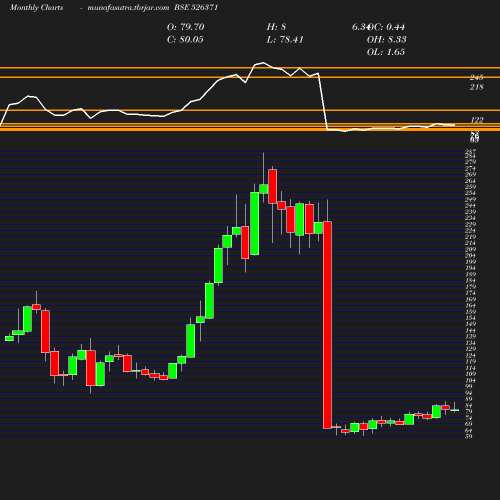Click the 'munafasutra.tbrjar.com' source label
Screen dimensions: 500x500
[x=128, y=7]
